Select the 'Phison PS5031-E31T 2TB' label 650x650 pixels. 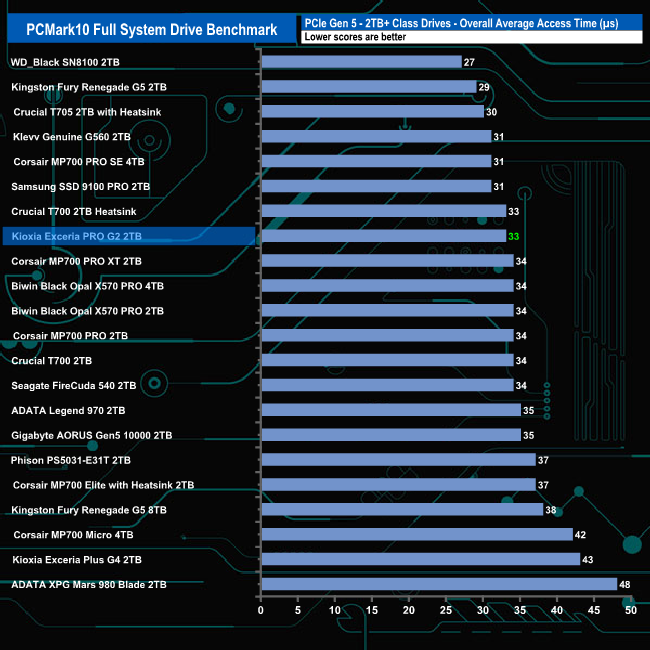point(71,460)
